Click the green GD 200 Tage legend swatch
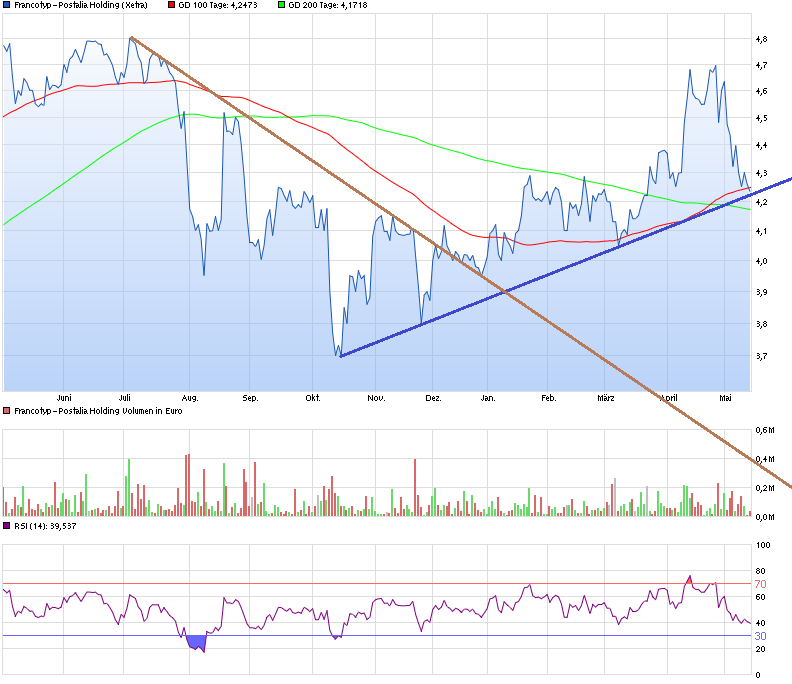Image resolution: width=792 pixels, height=684 pixels. [281, 5]
